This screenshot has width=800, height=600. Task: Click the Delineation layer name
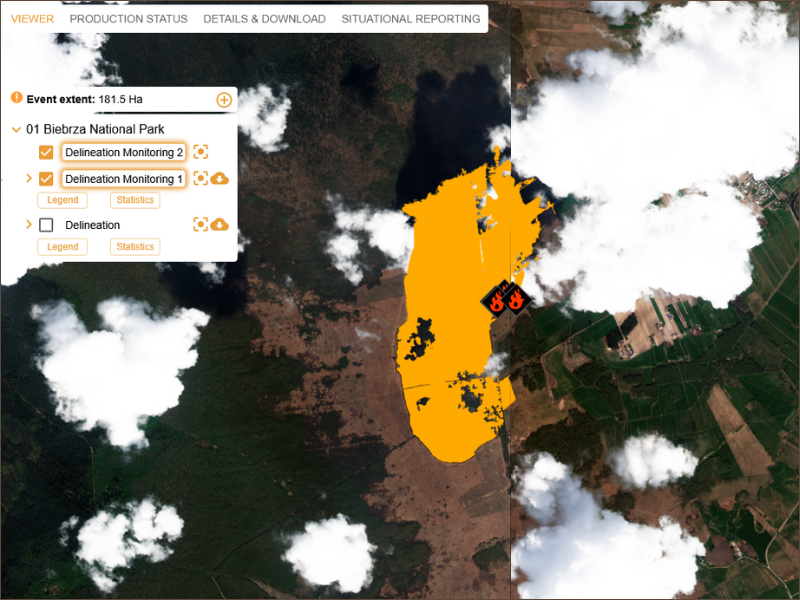[x=92, y=225]
